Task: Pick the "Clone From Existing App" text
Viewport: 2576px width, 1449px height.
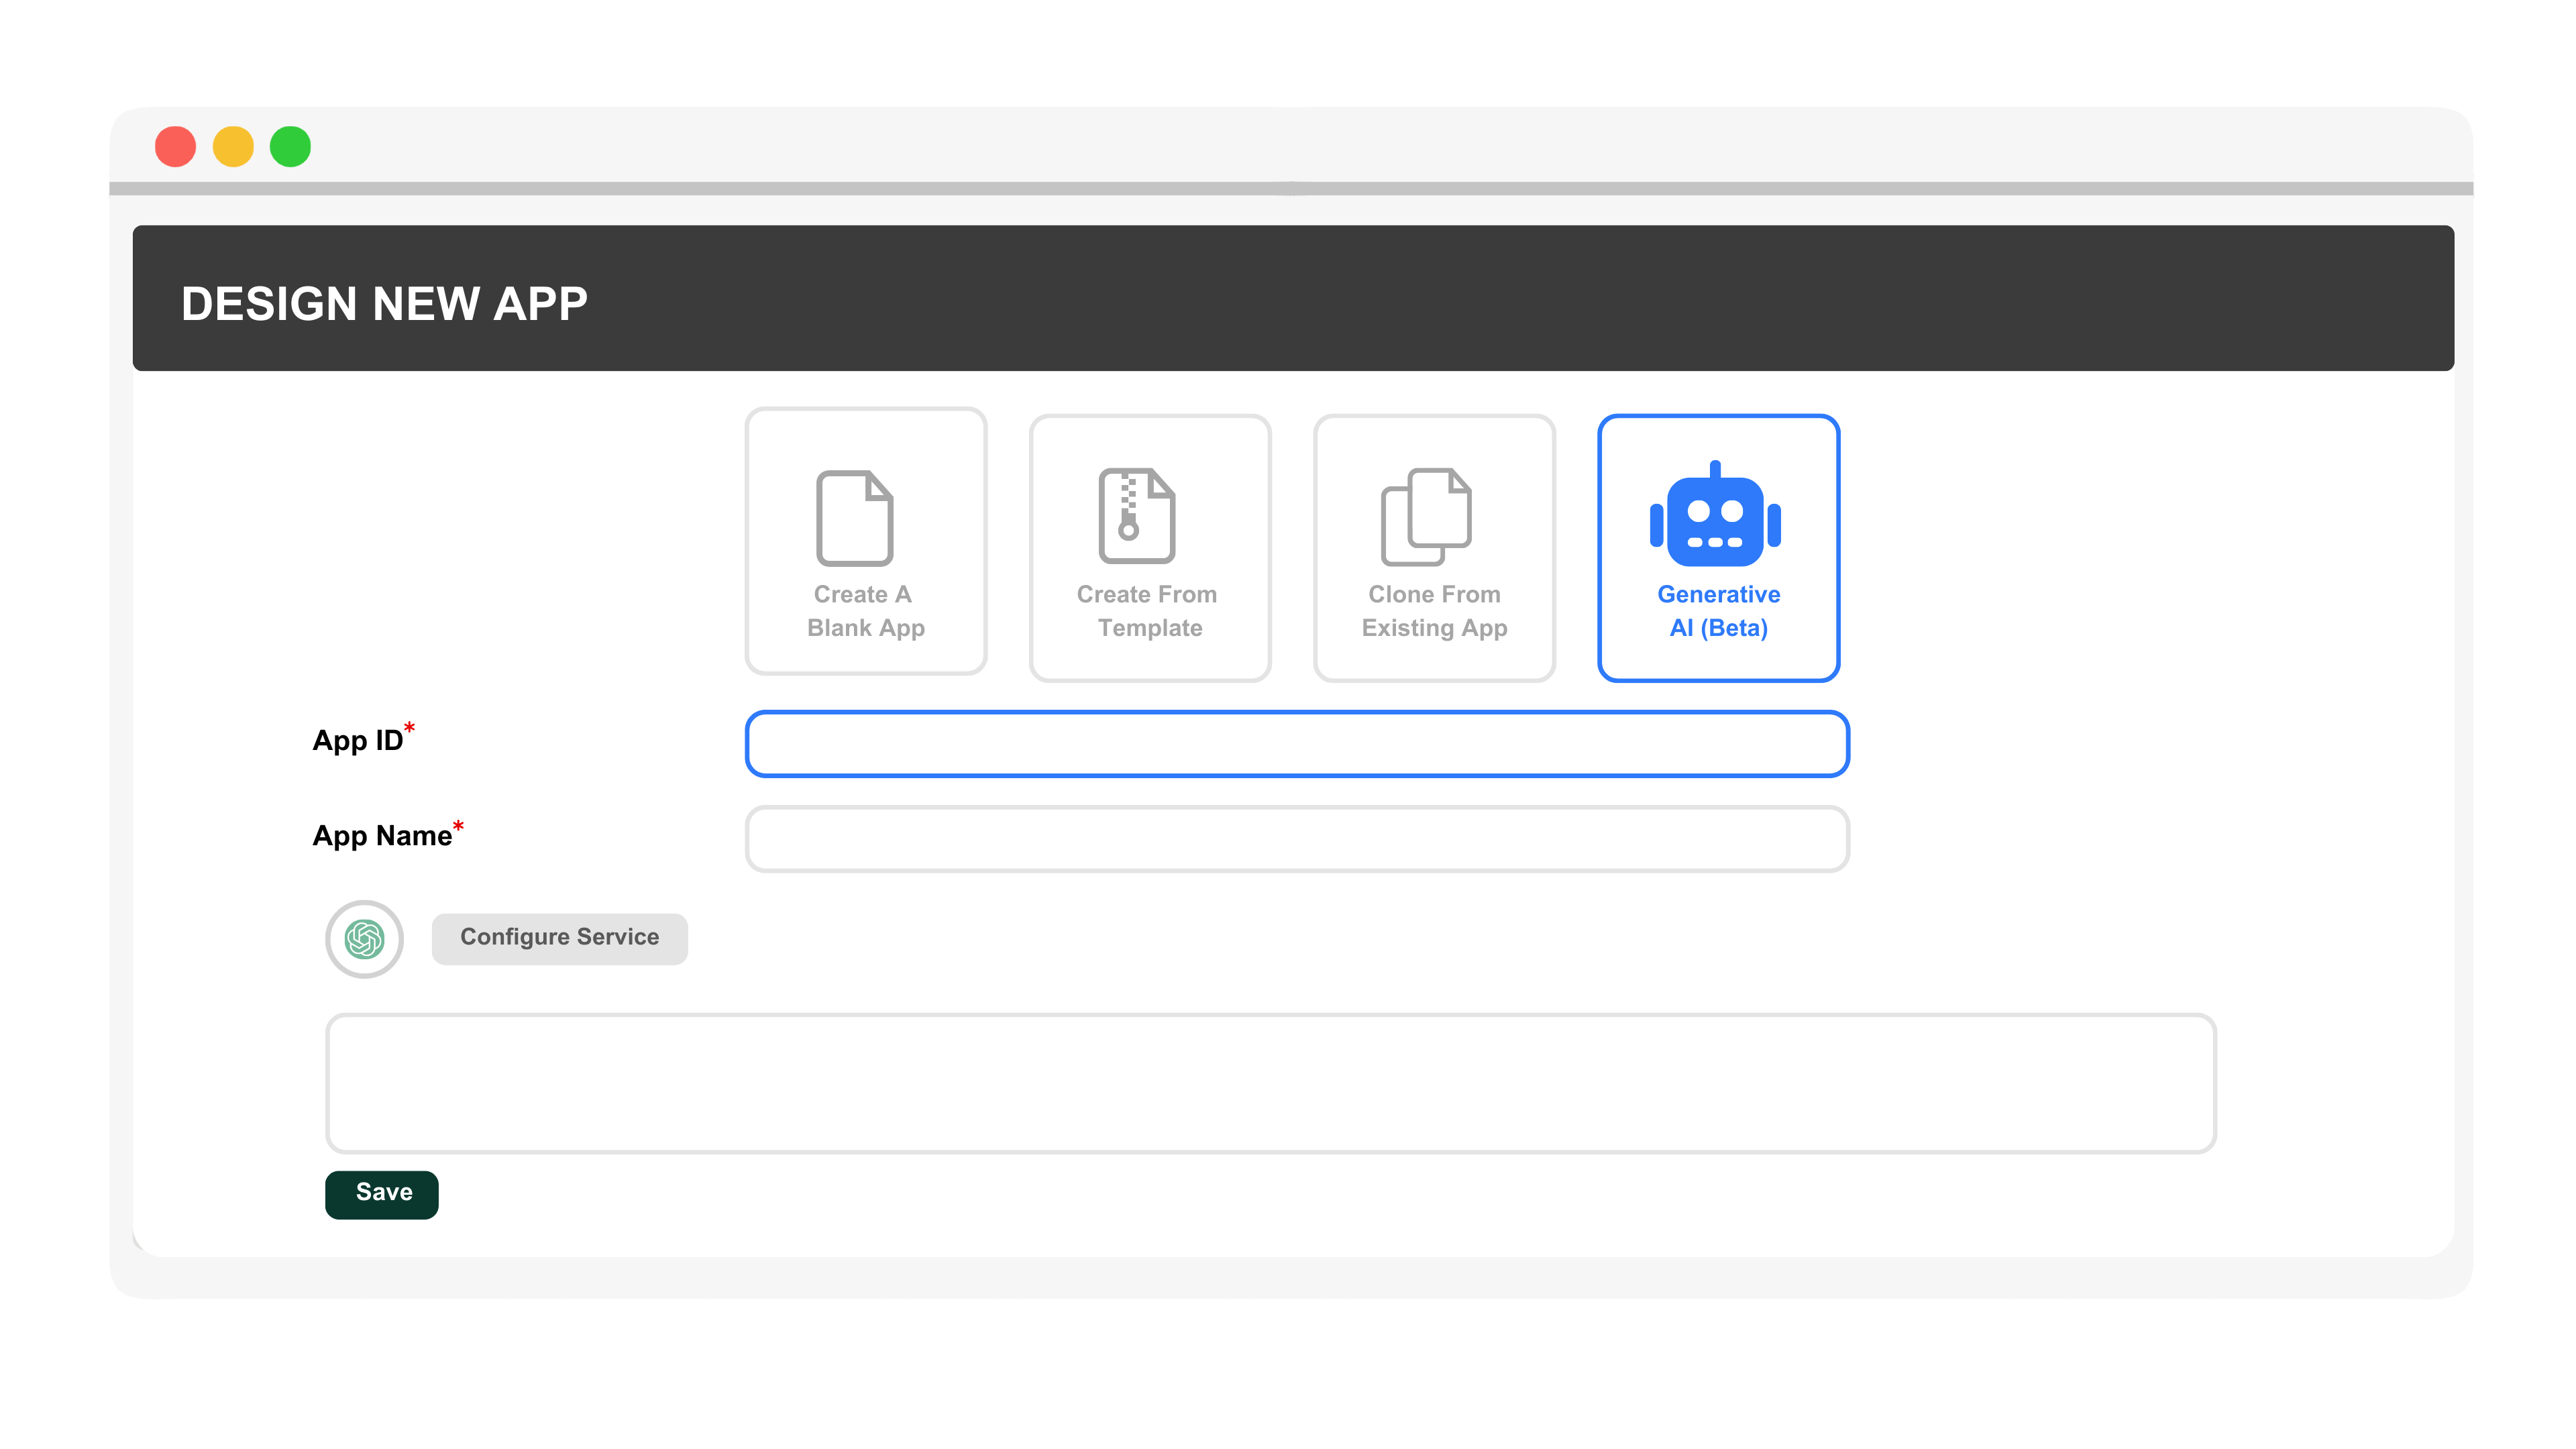Action: pyautogui.click(x=1433, y=611)
